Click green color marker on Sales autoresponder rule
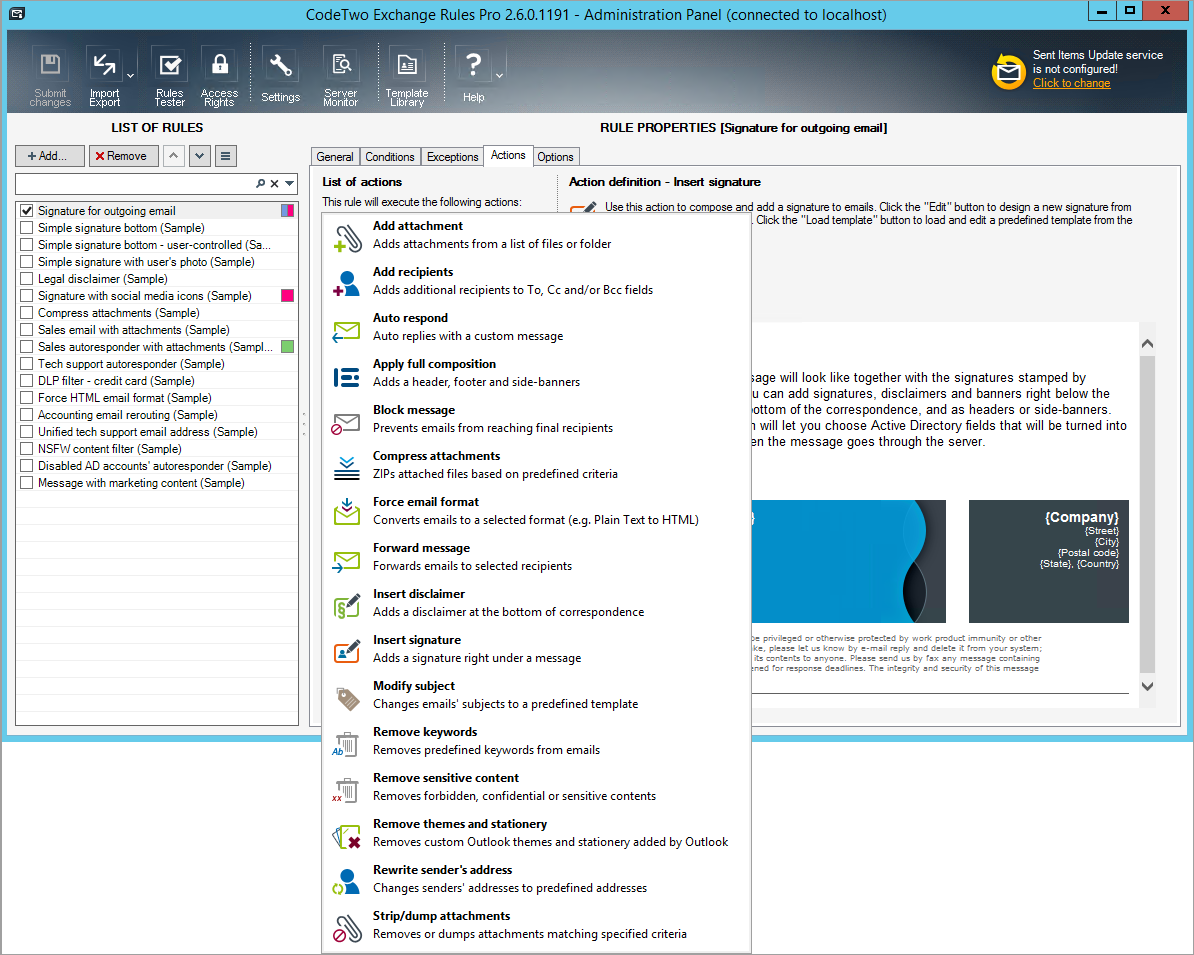The image size is (1194, 955). point(288,347)
